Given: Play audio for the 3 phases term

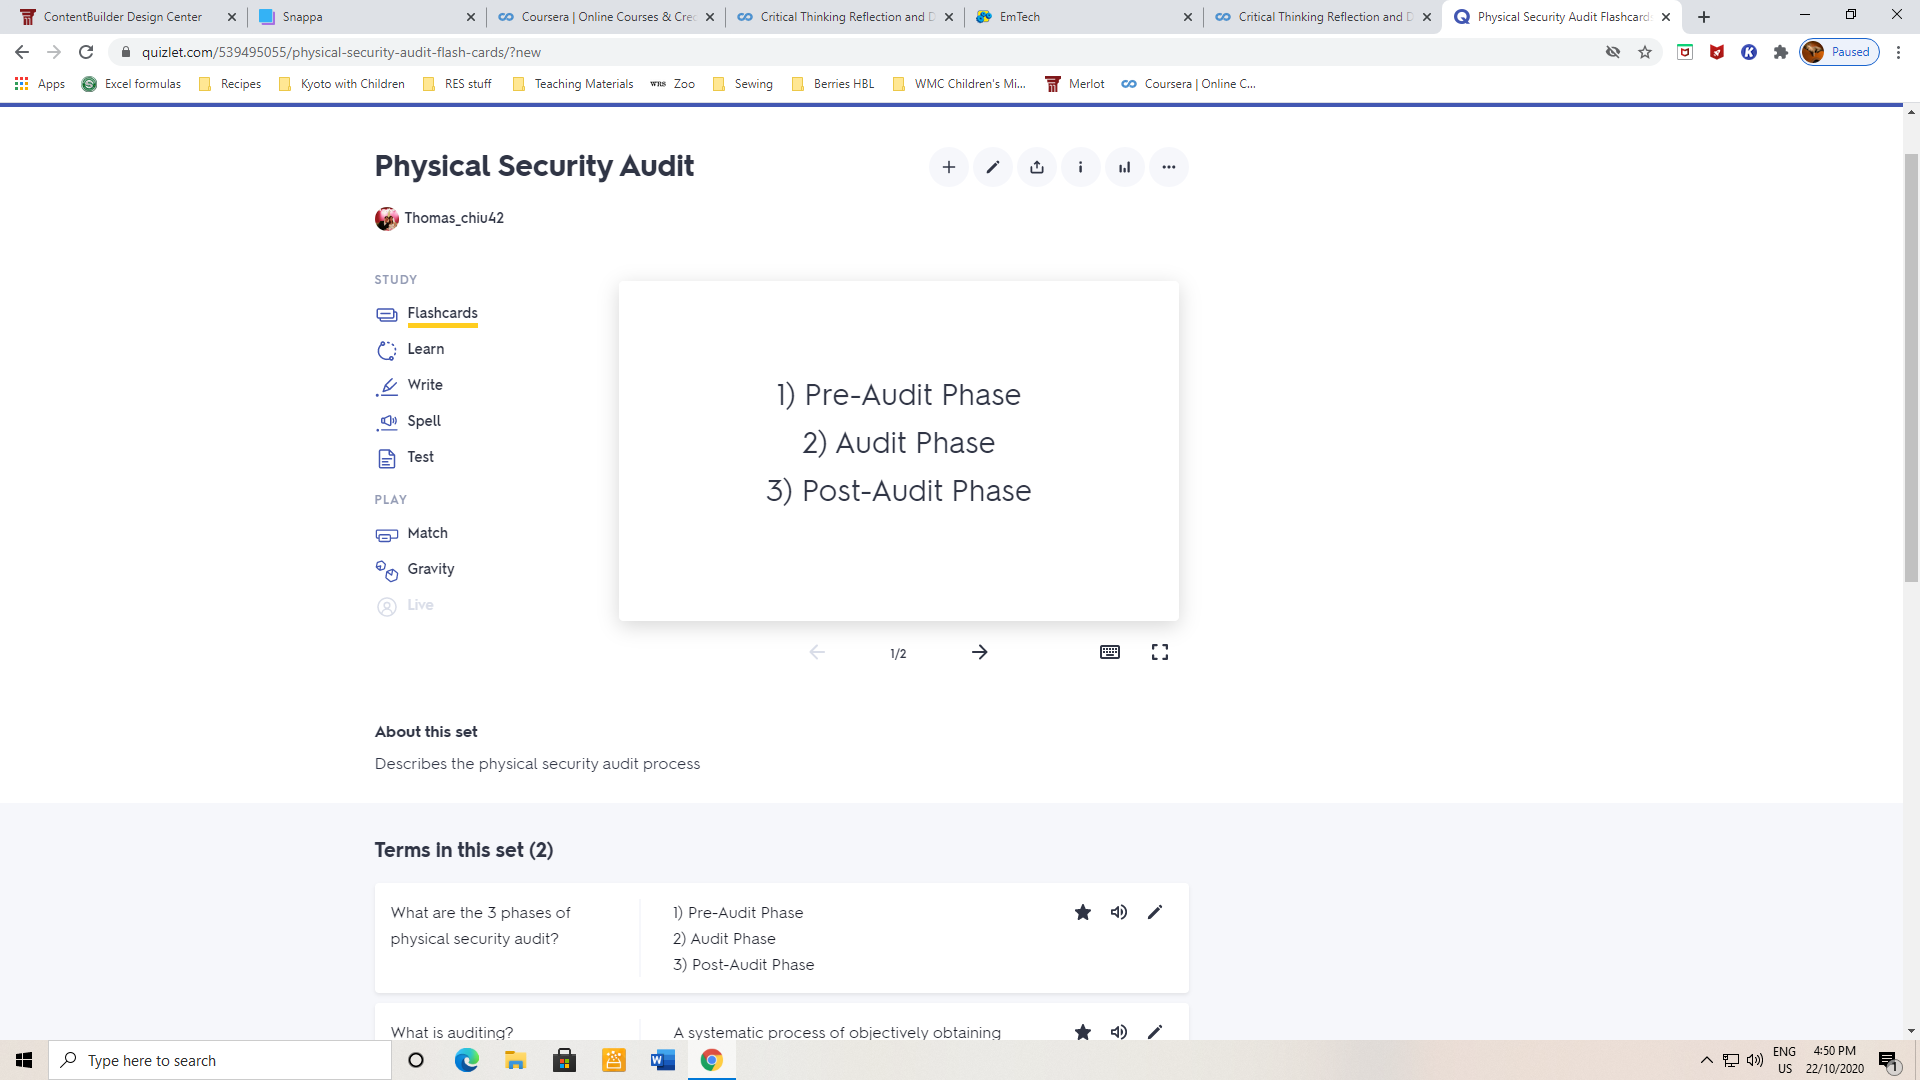Looking at the screenshot, I should click(1118, 912).
